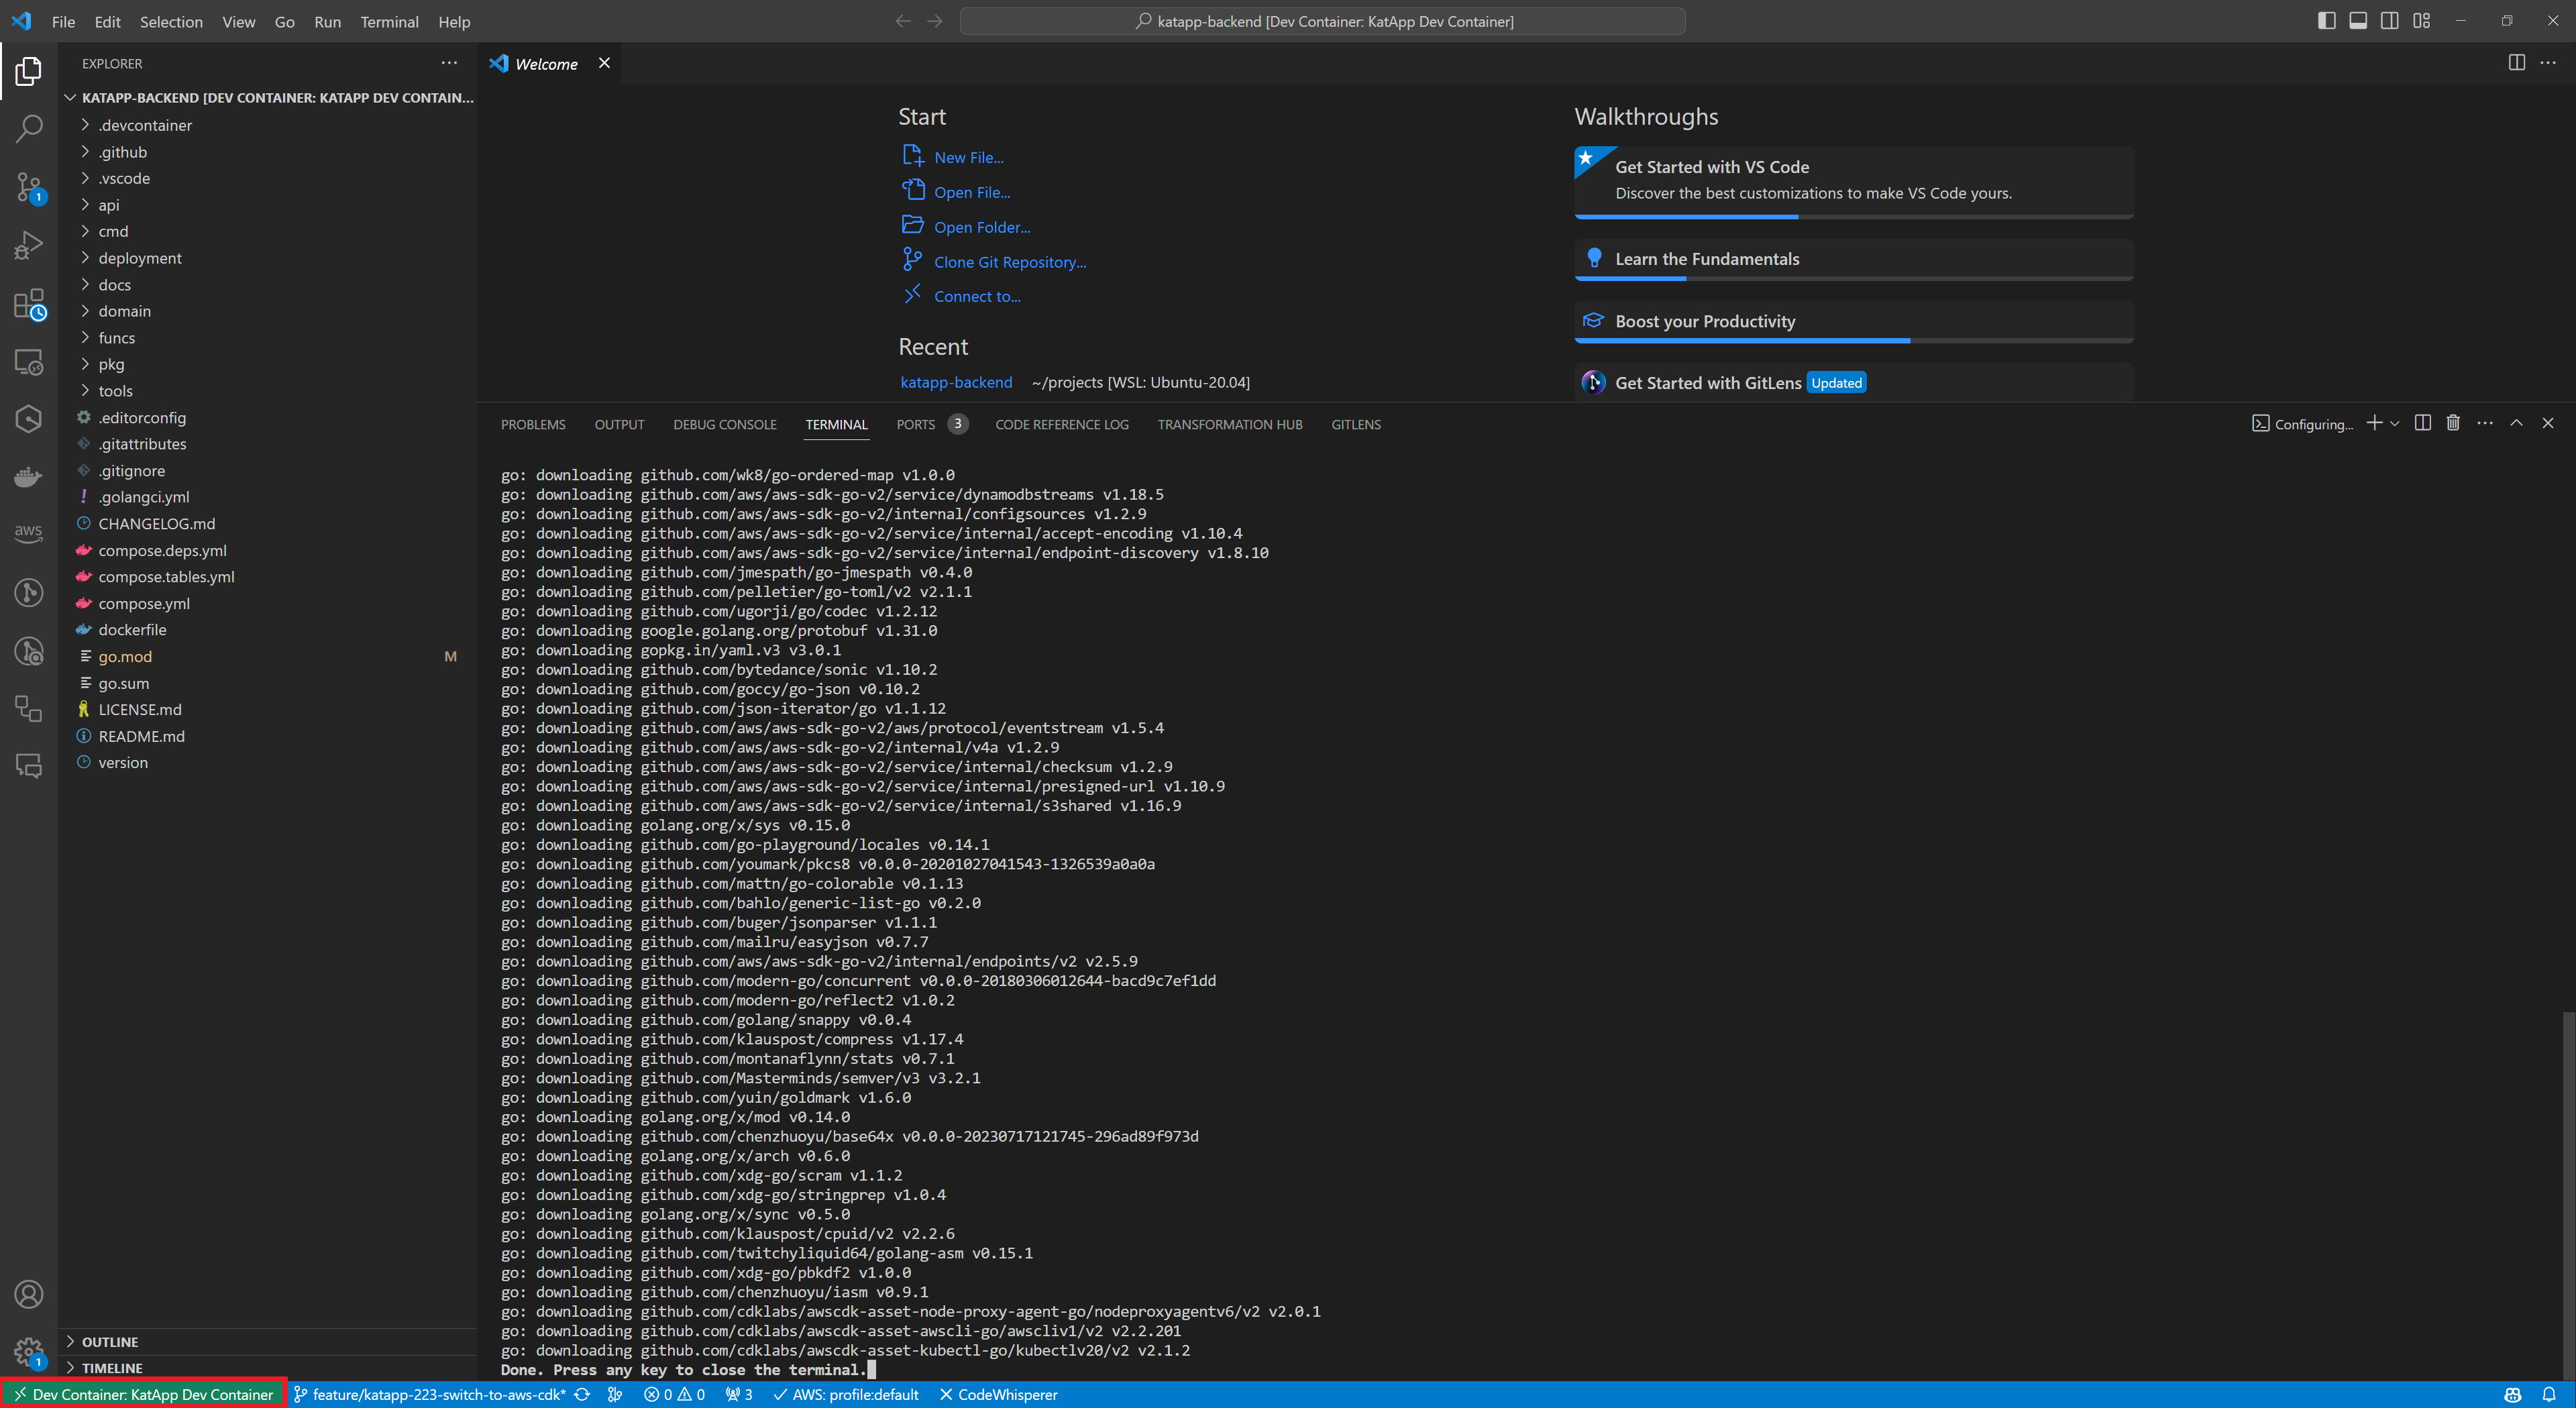This screenshot has height=1408, width=2576.
Task: Close the Welcome tab
Action: [x=604, y=63]
